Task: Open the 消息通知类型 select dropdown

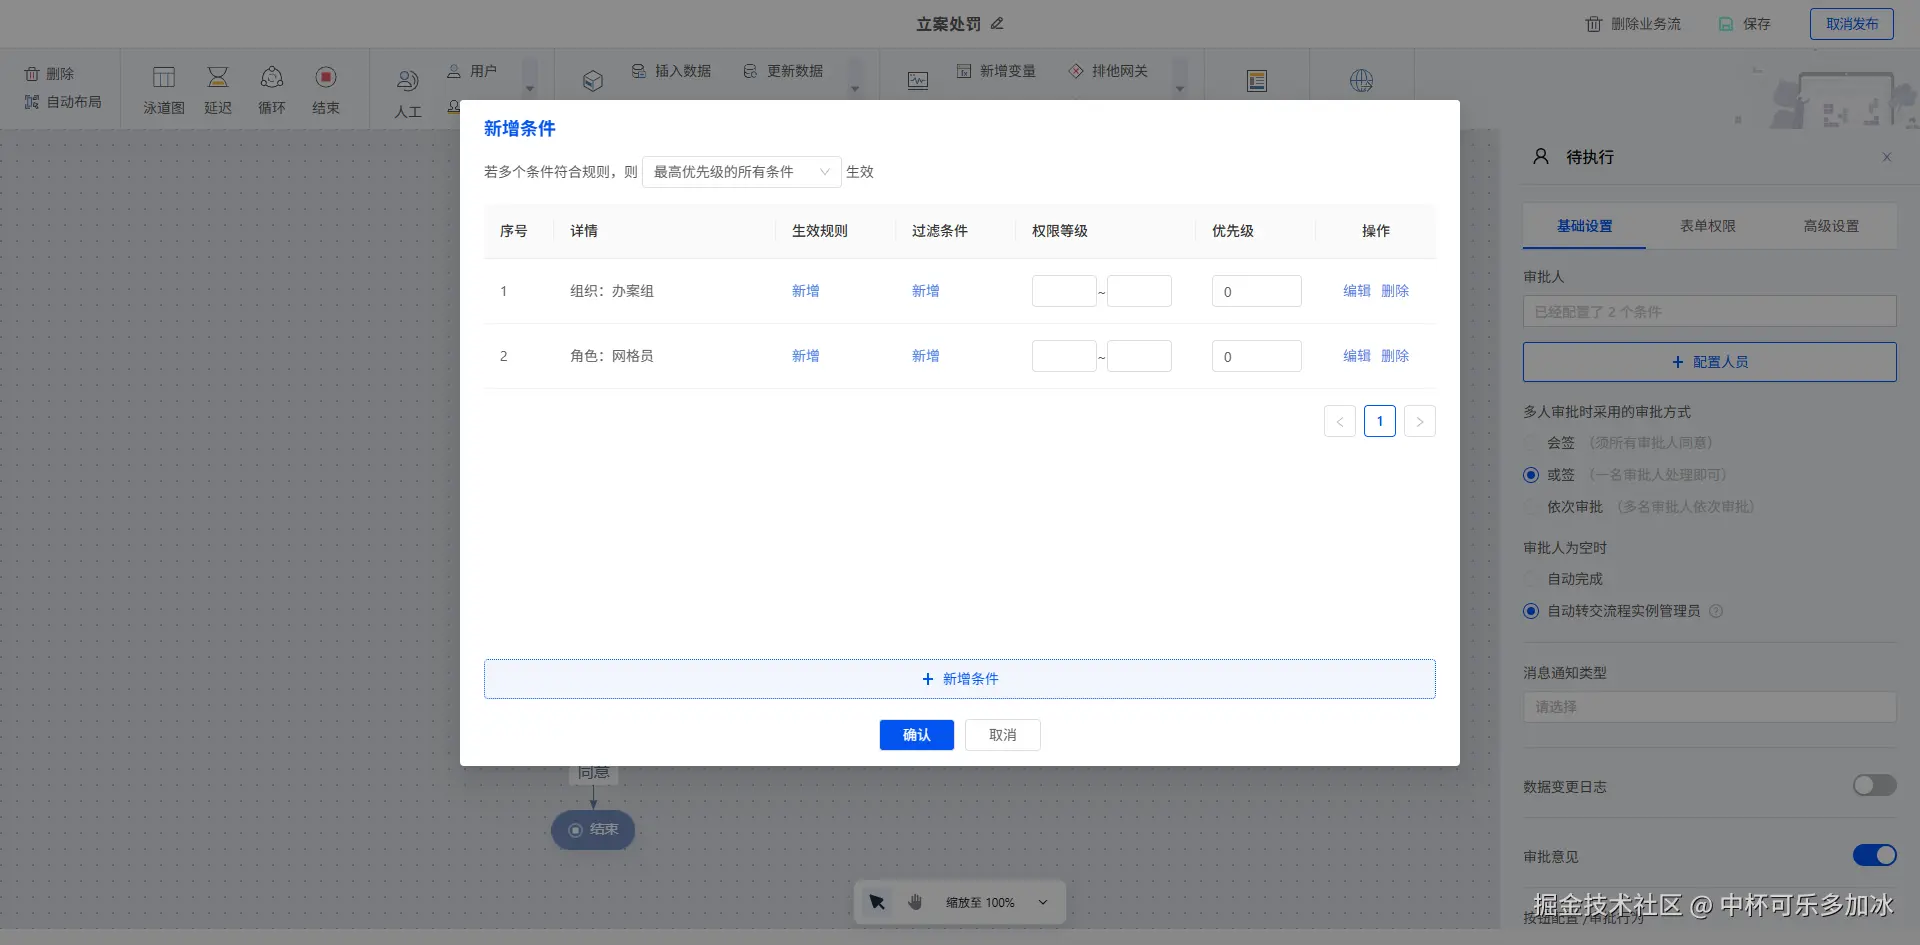Action: (1710, 707)
